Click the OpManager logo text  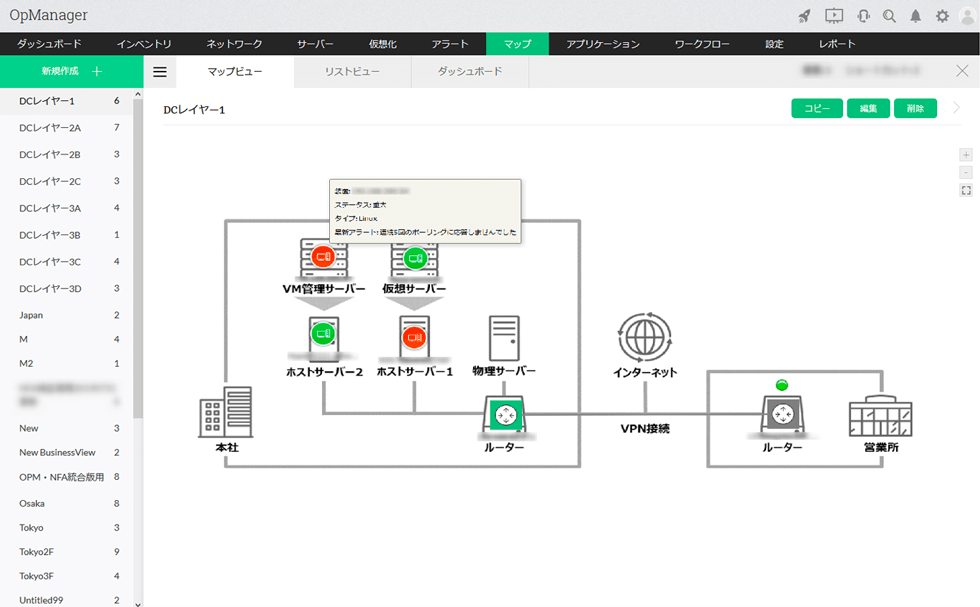pos(49,15)
